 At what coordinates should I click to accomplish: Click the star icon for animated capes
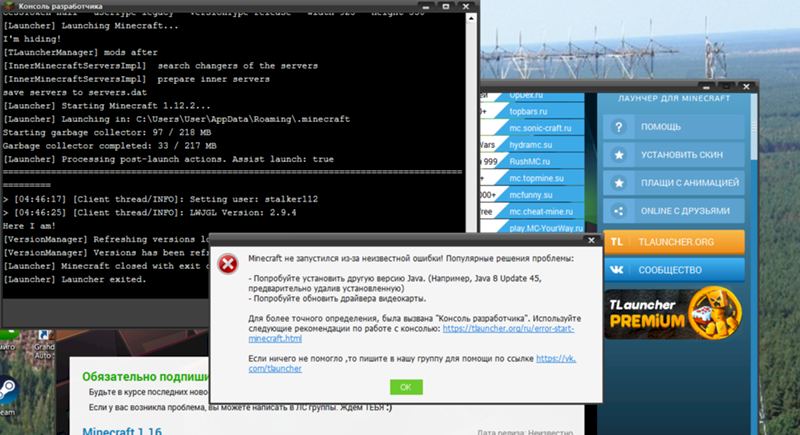click(620, 184)
